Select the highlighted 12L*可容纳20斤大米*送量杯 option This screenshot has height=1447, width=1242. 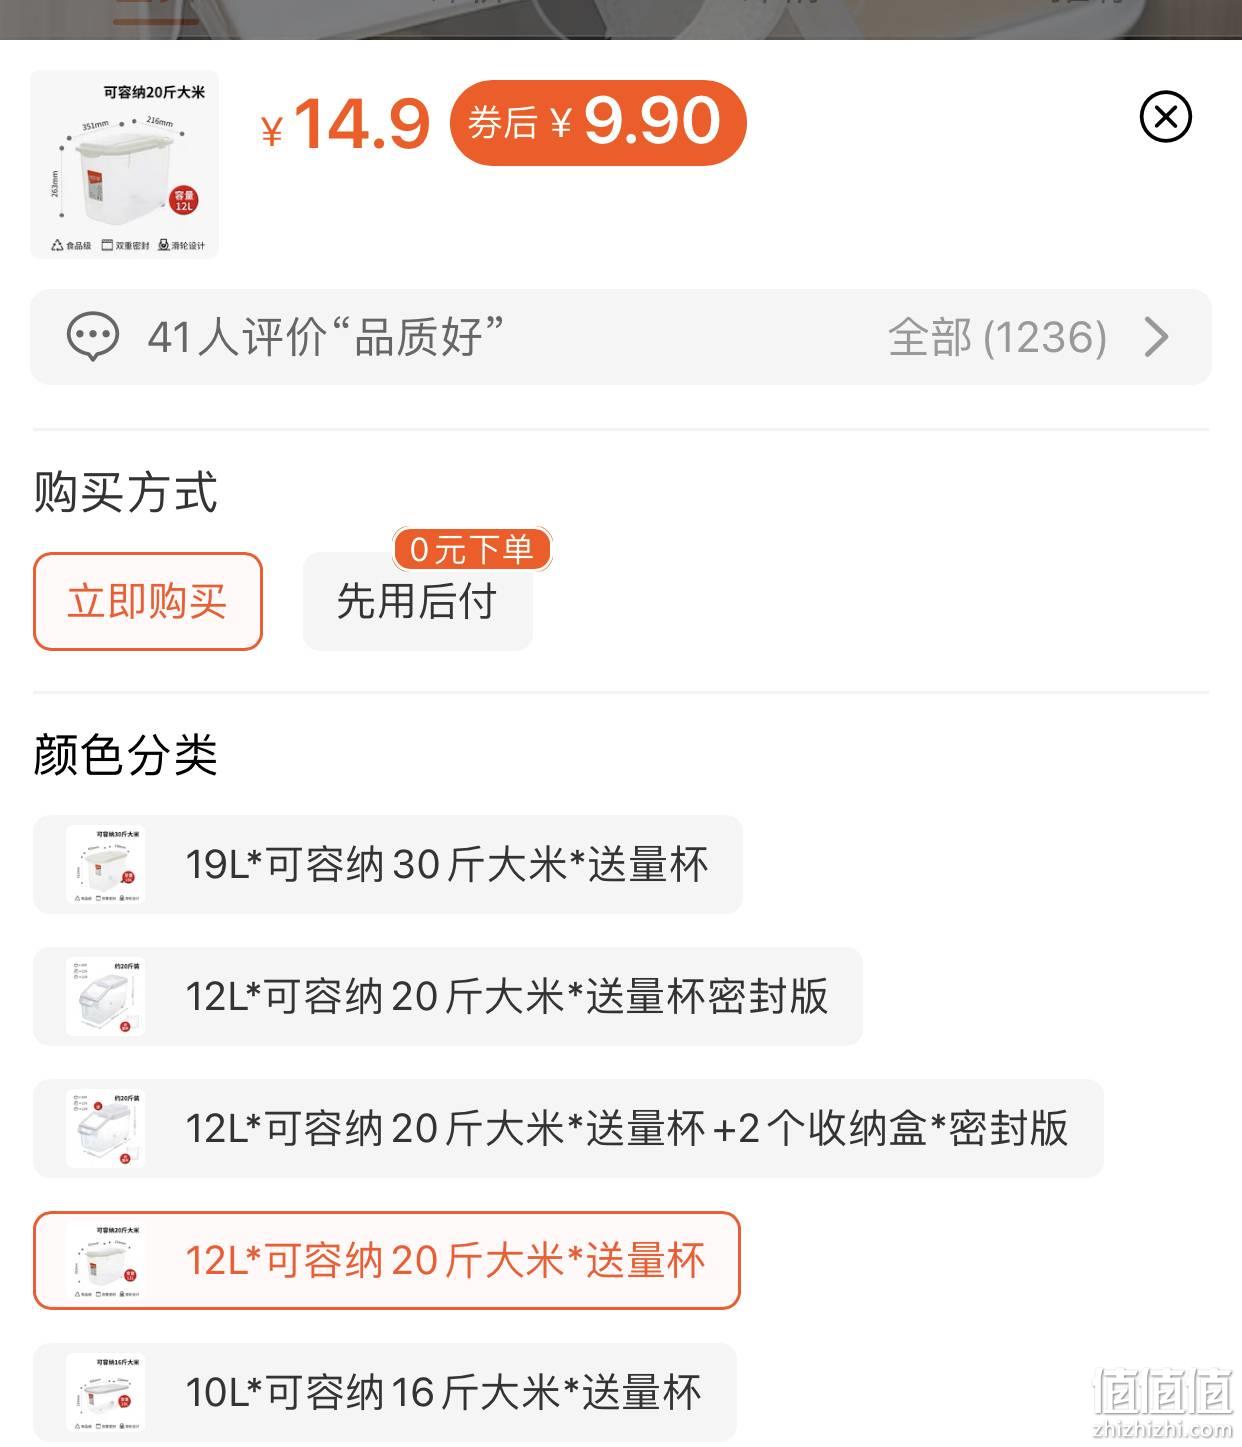coord(387,1260)
